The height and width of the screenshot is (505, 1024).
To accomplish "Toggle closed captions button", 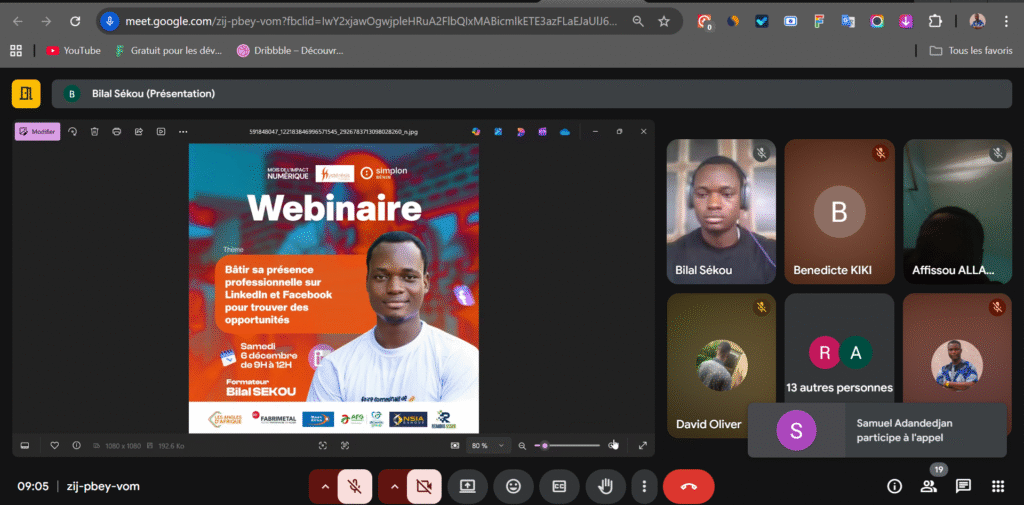I will pos(559,486).
